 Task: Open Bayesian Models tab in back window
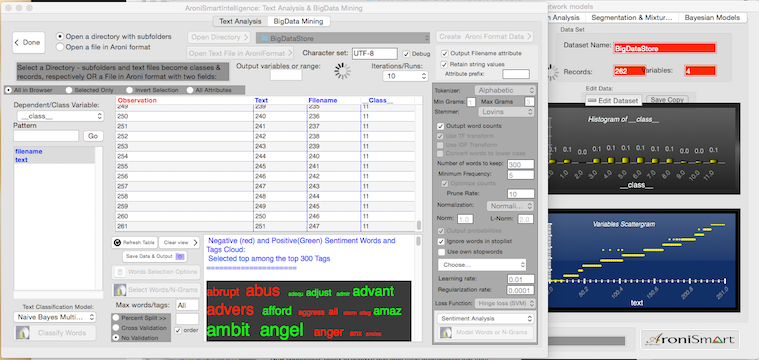(712, 17)
